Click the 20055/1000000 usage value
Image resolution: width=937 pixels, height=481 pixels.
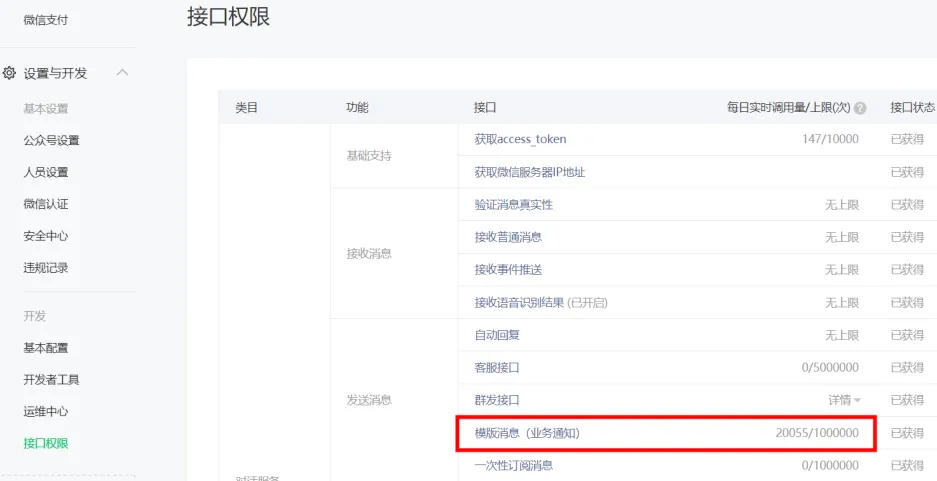coord(817,433)
